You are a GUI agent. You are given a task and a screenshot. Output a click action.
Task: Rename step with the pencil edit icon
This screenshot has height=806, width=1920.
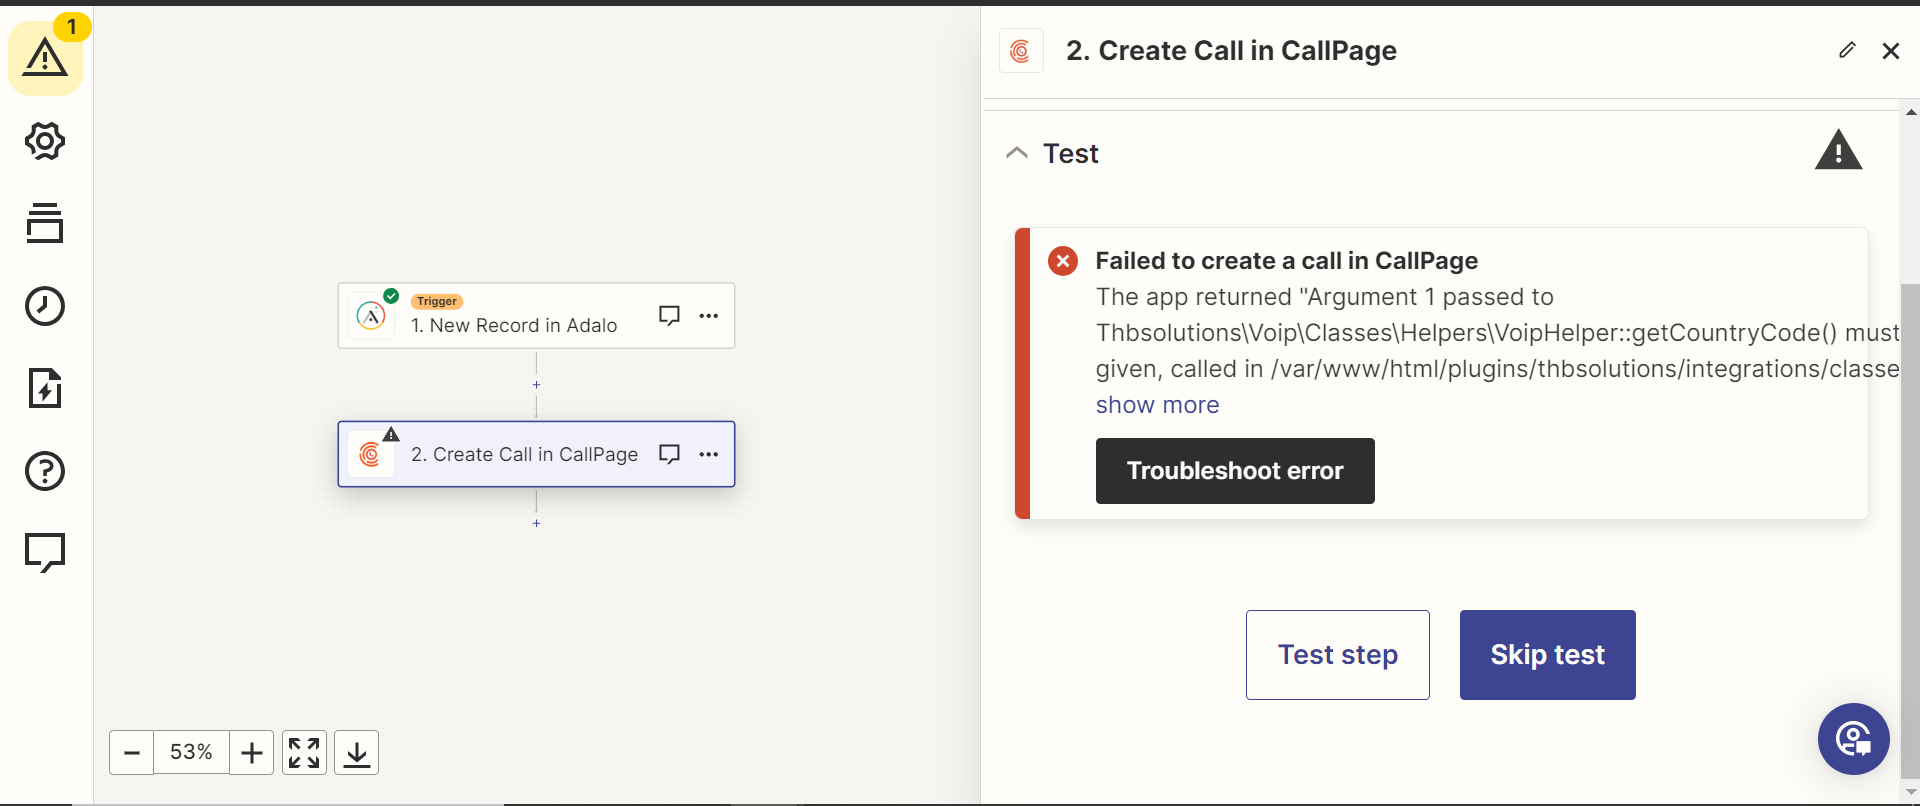point(1847,50)
